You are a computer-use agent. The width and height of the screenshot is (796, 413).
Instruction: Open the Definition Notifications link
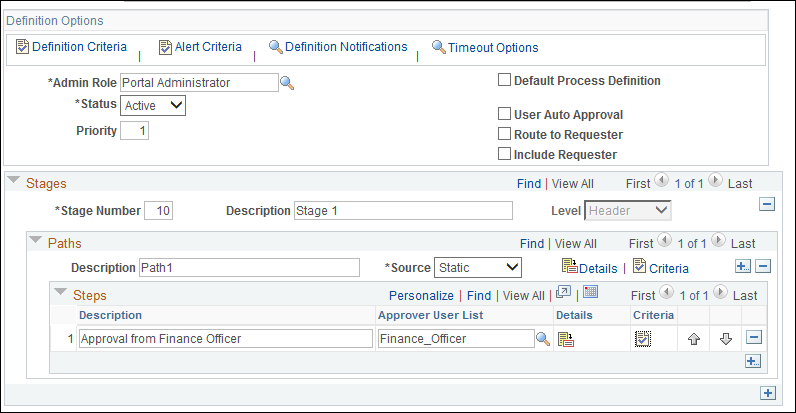click(x=346, y=47)
